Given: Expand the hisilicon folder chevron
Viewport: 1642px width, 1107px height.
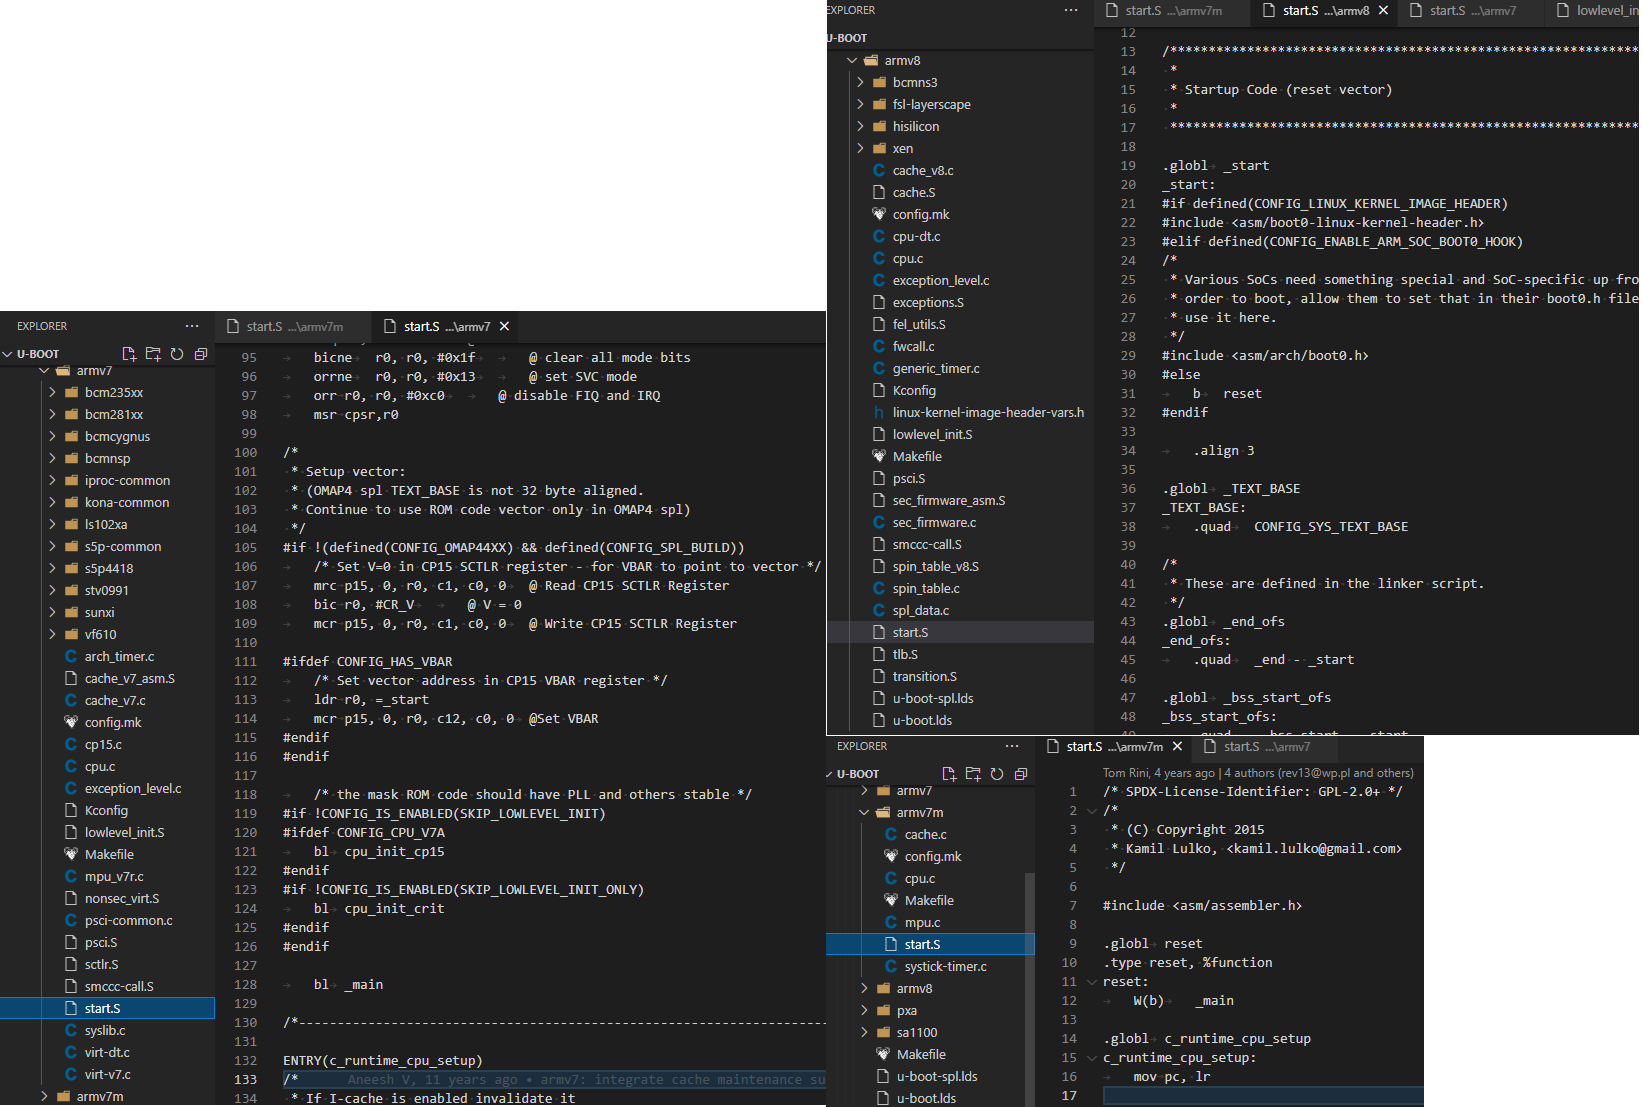Looking at the screenshot, I should click(860, 126).
